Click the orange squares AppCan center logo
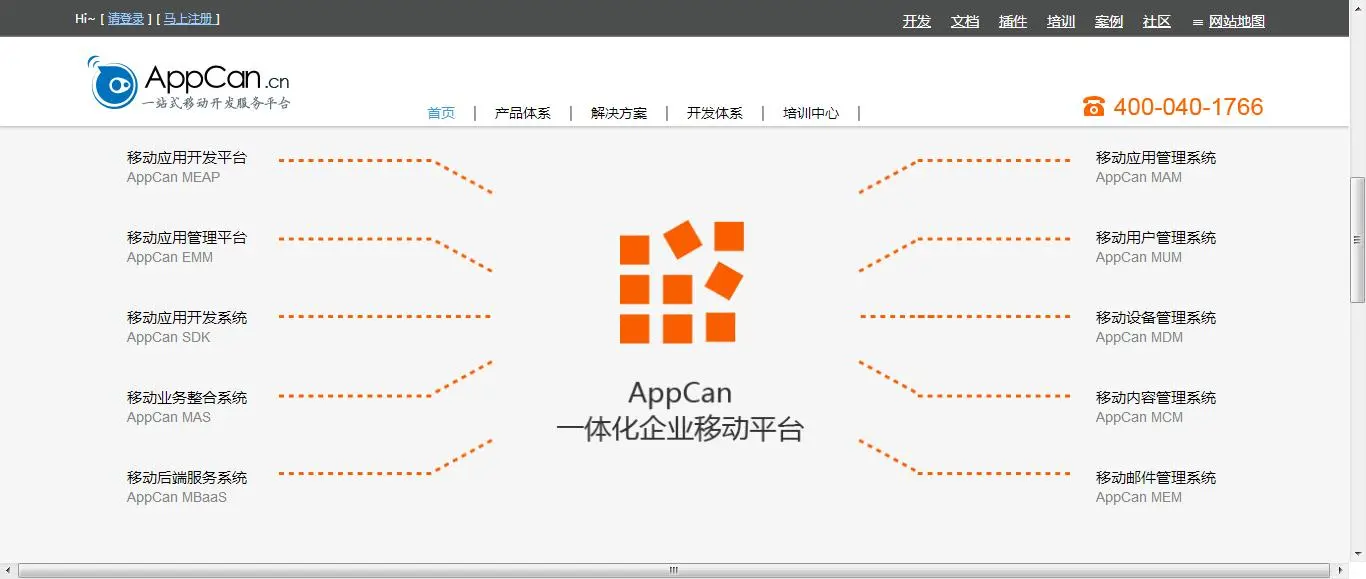Screen dimensions: 1366x579 (681, 282)
